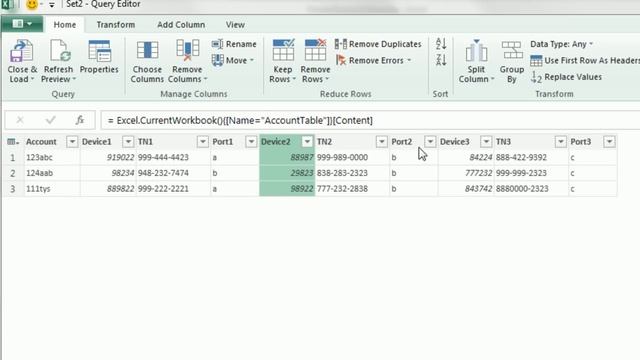The image size is (640, 360).
Task: Open the Device1 column filter dropdown
Action: point(128,142)
